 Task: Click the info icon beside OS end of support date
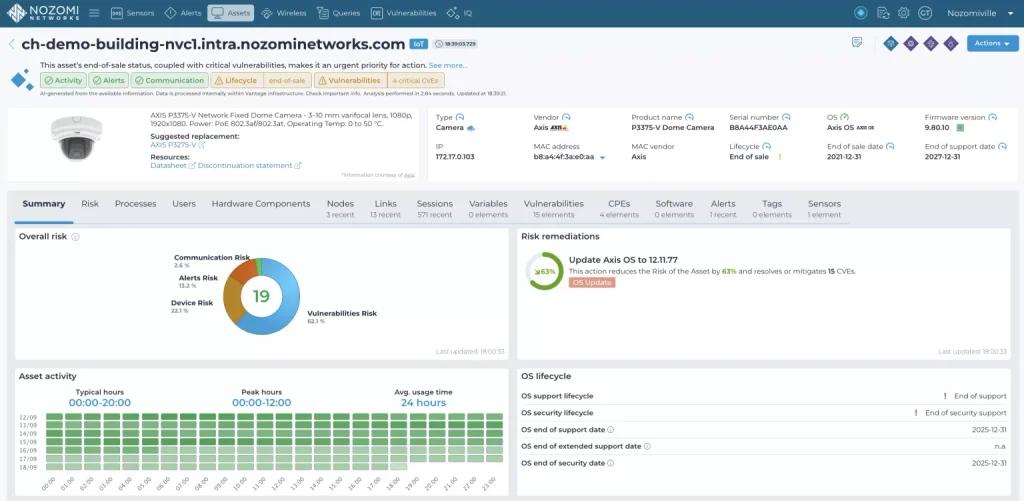coord(610,430)
